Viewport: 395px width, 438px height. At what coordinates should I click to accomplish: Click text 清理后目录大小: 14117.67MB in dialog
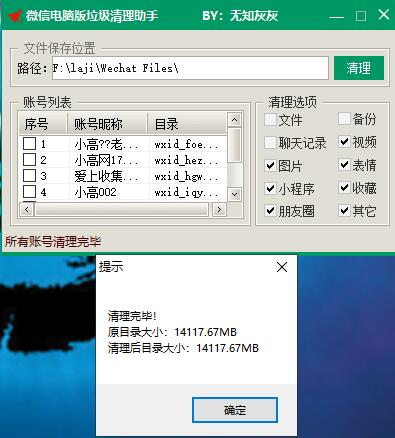coord(183,348)
